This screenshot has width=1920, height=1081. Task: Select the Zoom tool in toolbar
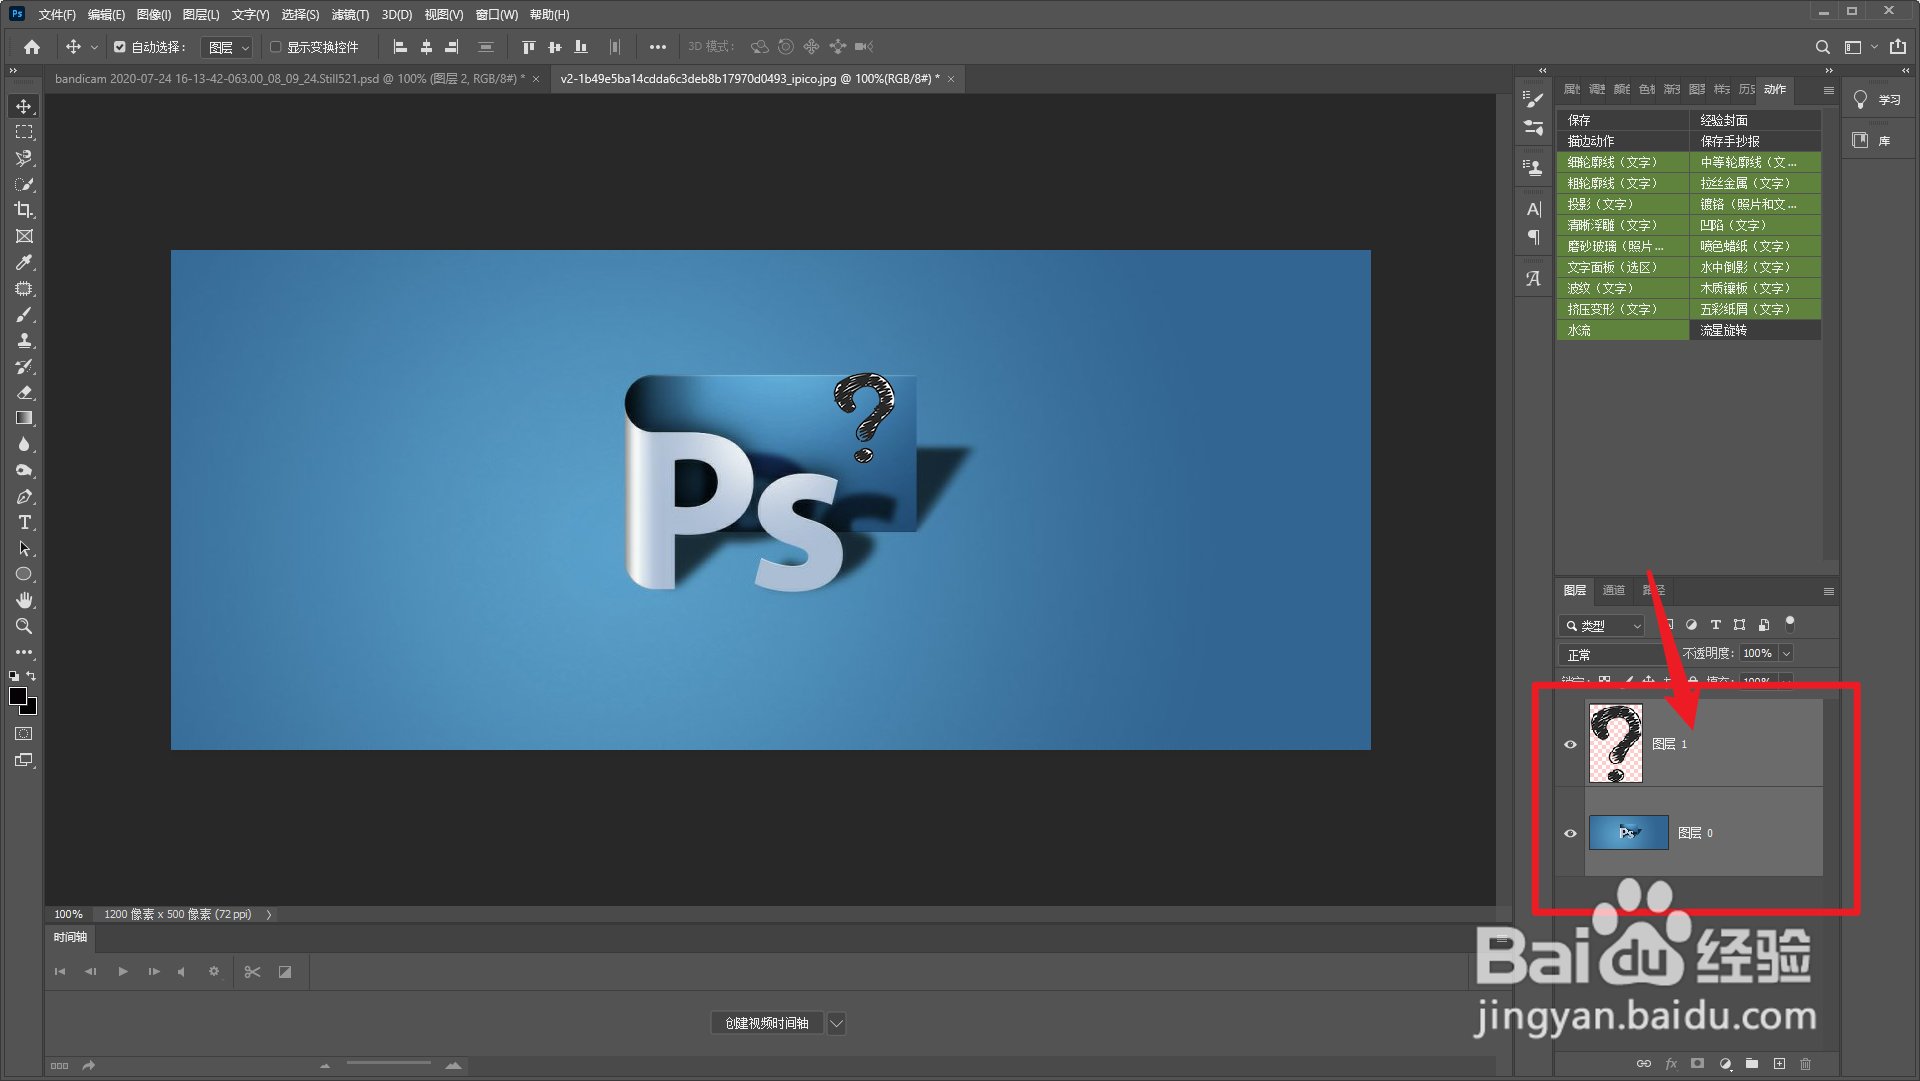(24, 627)
